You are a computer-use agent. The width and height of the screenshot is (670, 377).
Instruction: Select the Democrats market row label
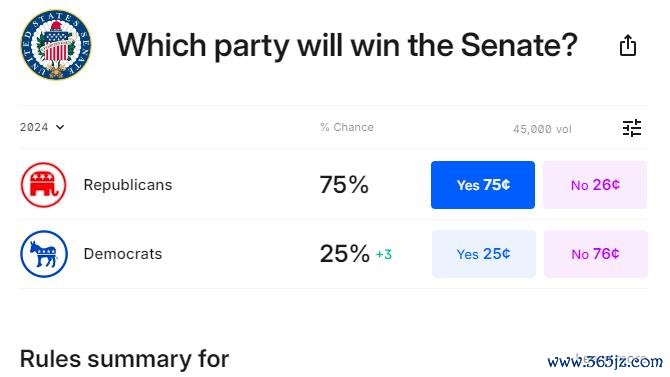coord(123,254)
